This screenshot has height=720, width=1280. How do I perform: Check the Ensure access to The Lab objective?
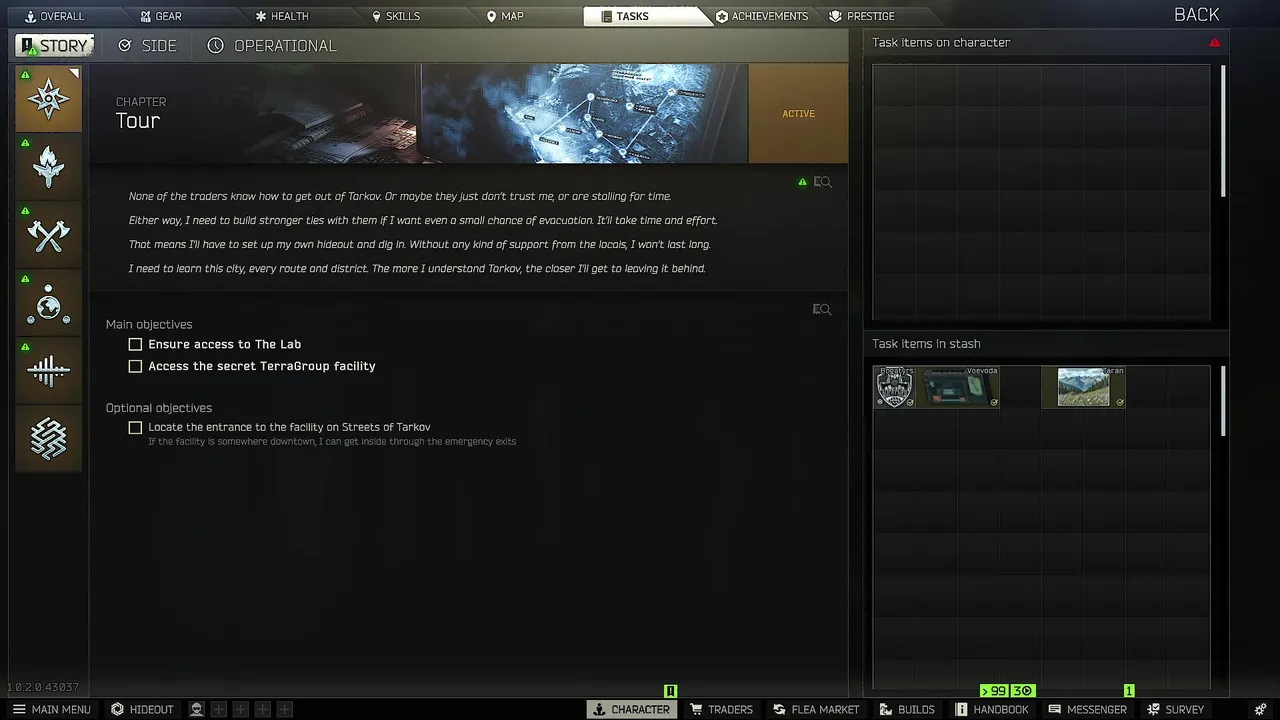coord(135,344)
